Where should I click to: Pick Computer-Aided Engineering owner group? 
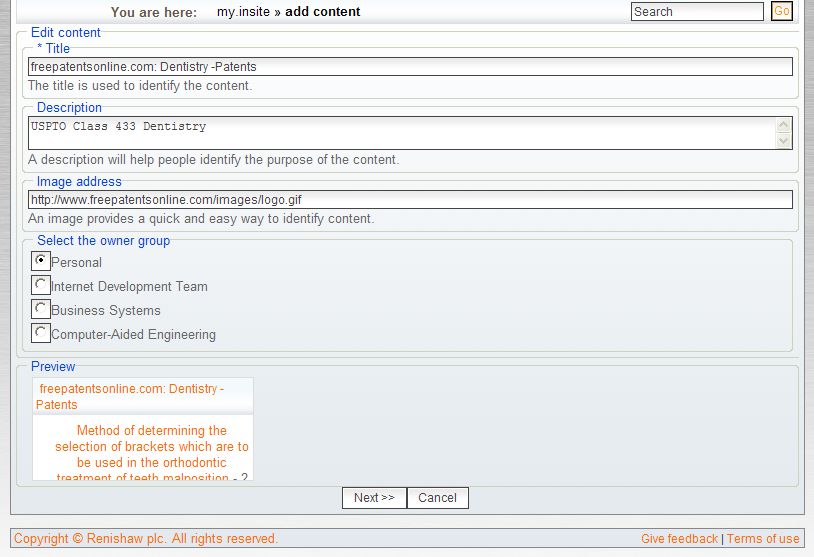point(41,333)
